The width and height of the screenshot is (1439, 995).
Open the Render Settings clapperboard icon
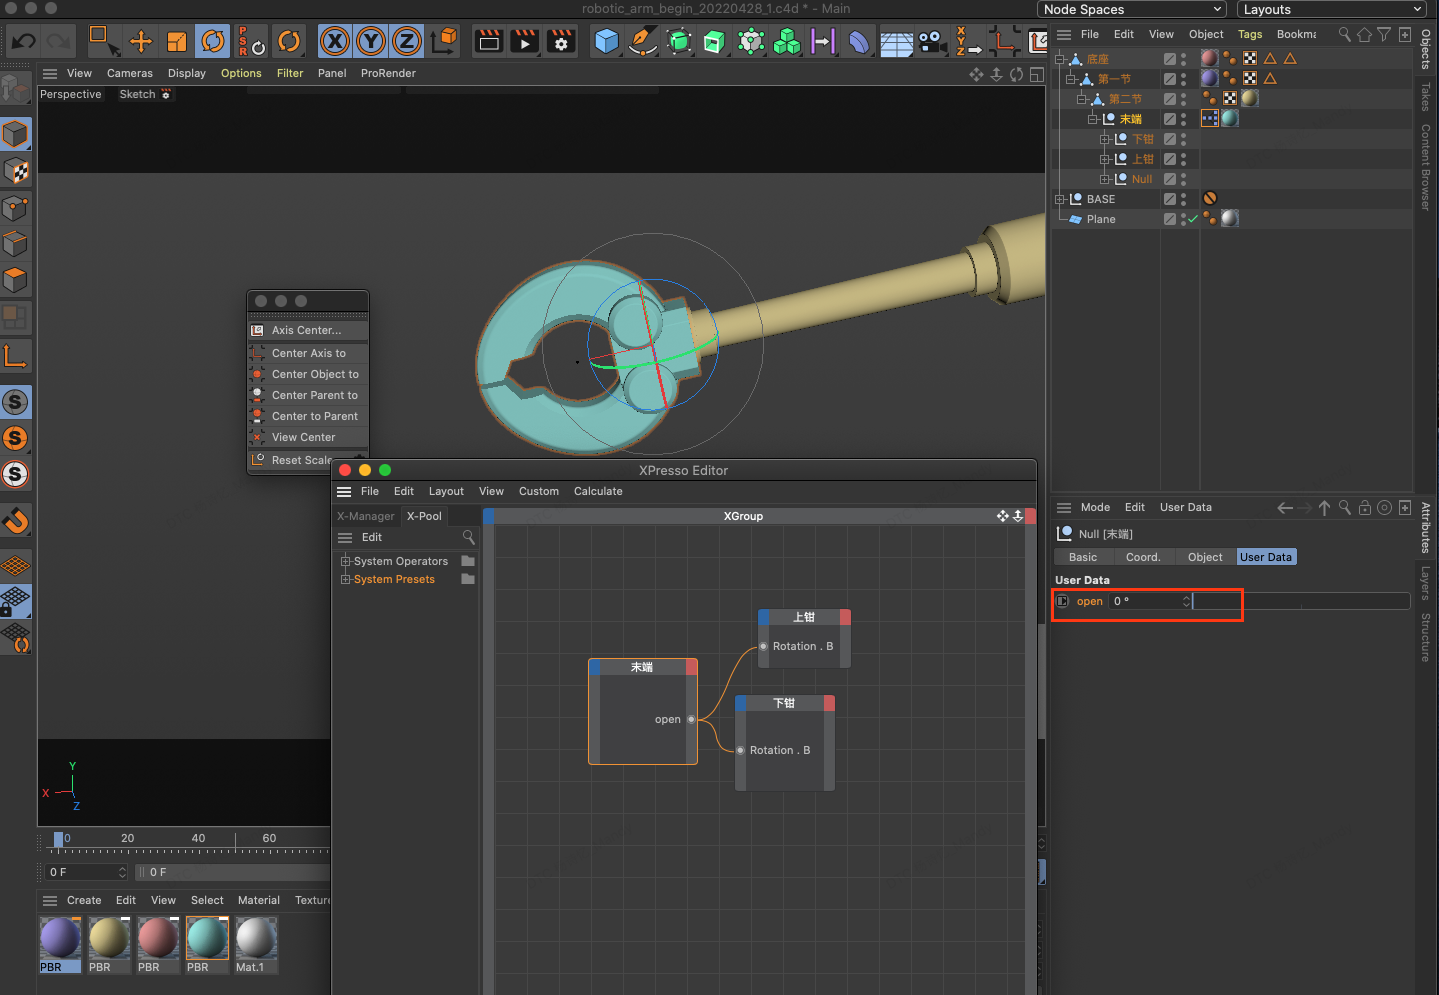561,41
